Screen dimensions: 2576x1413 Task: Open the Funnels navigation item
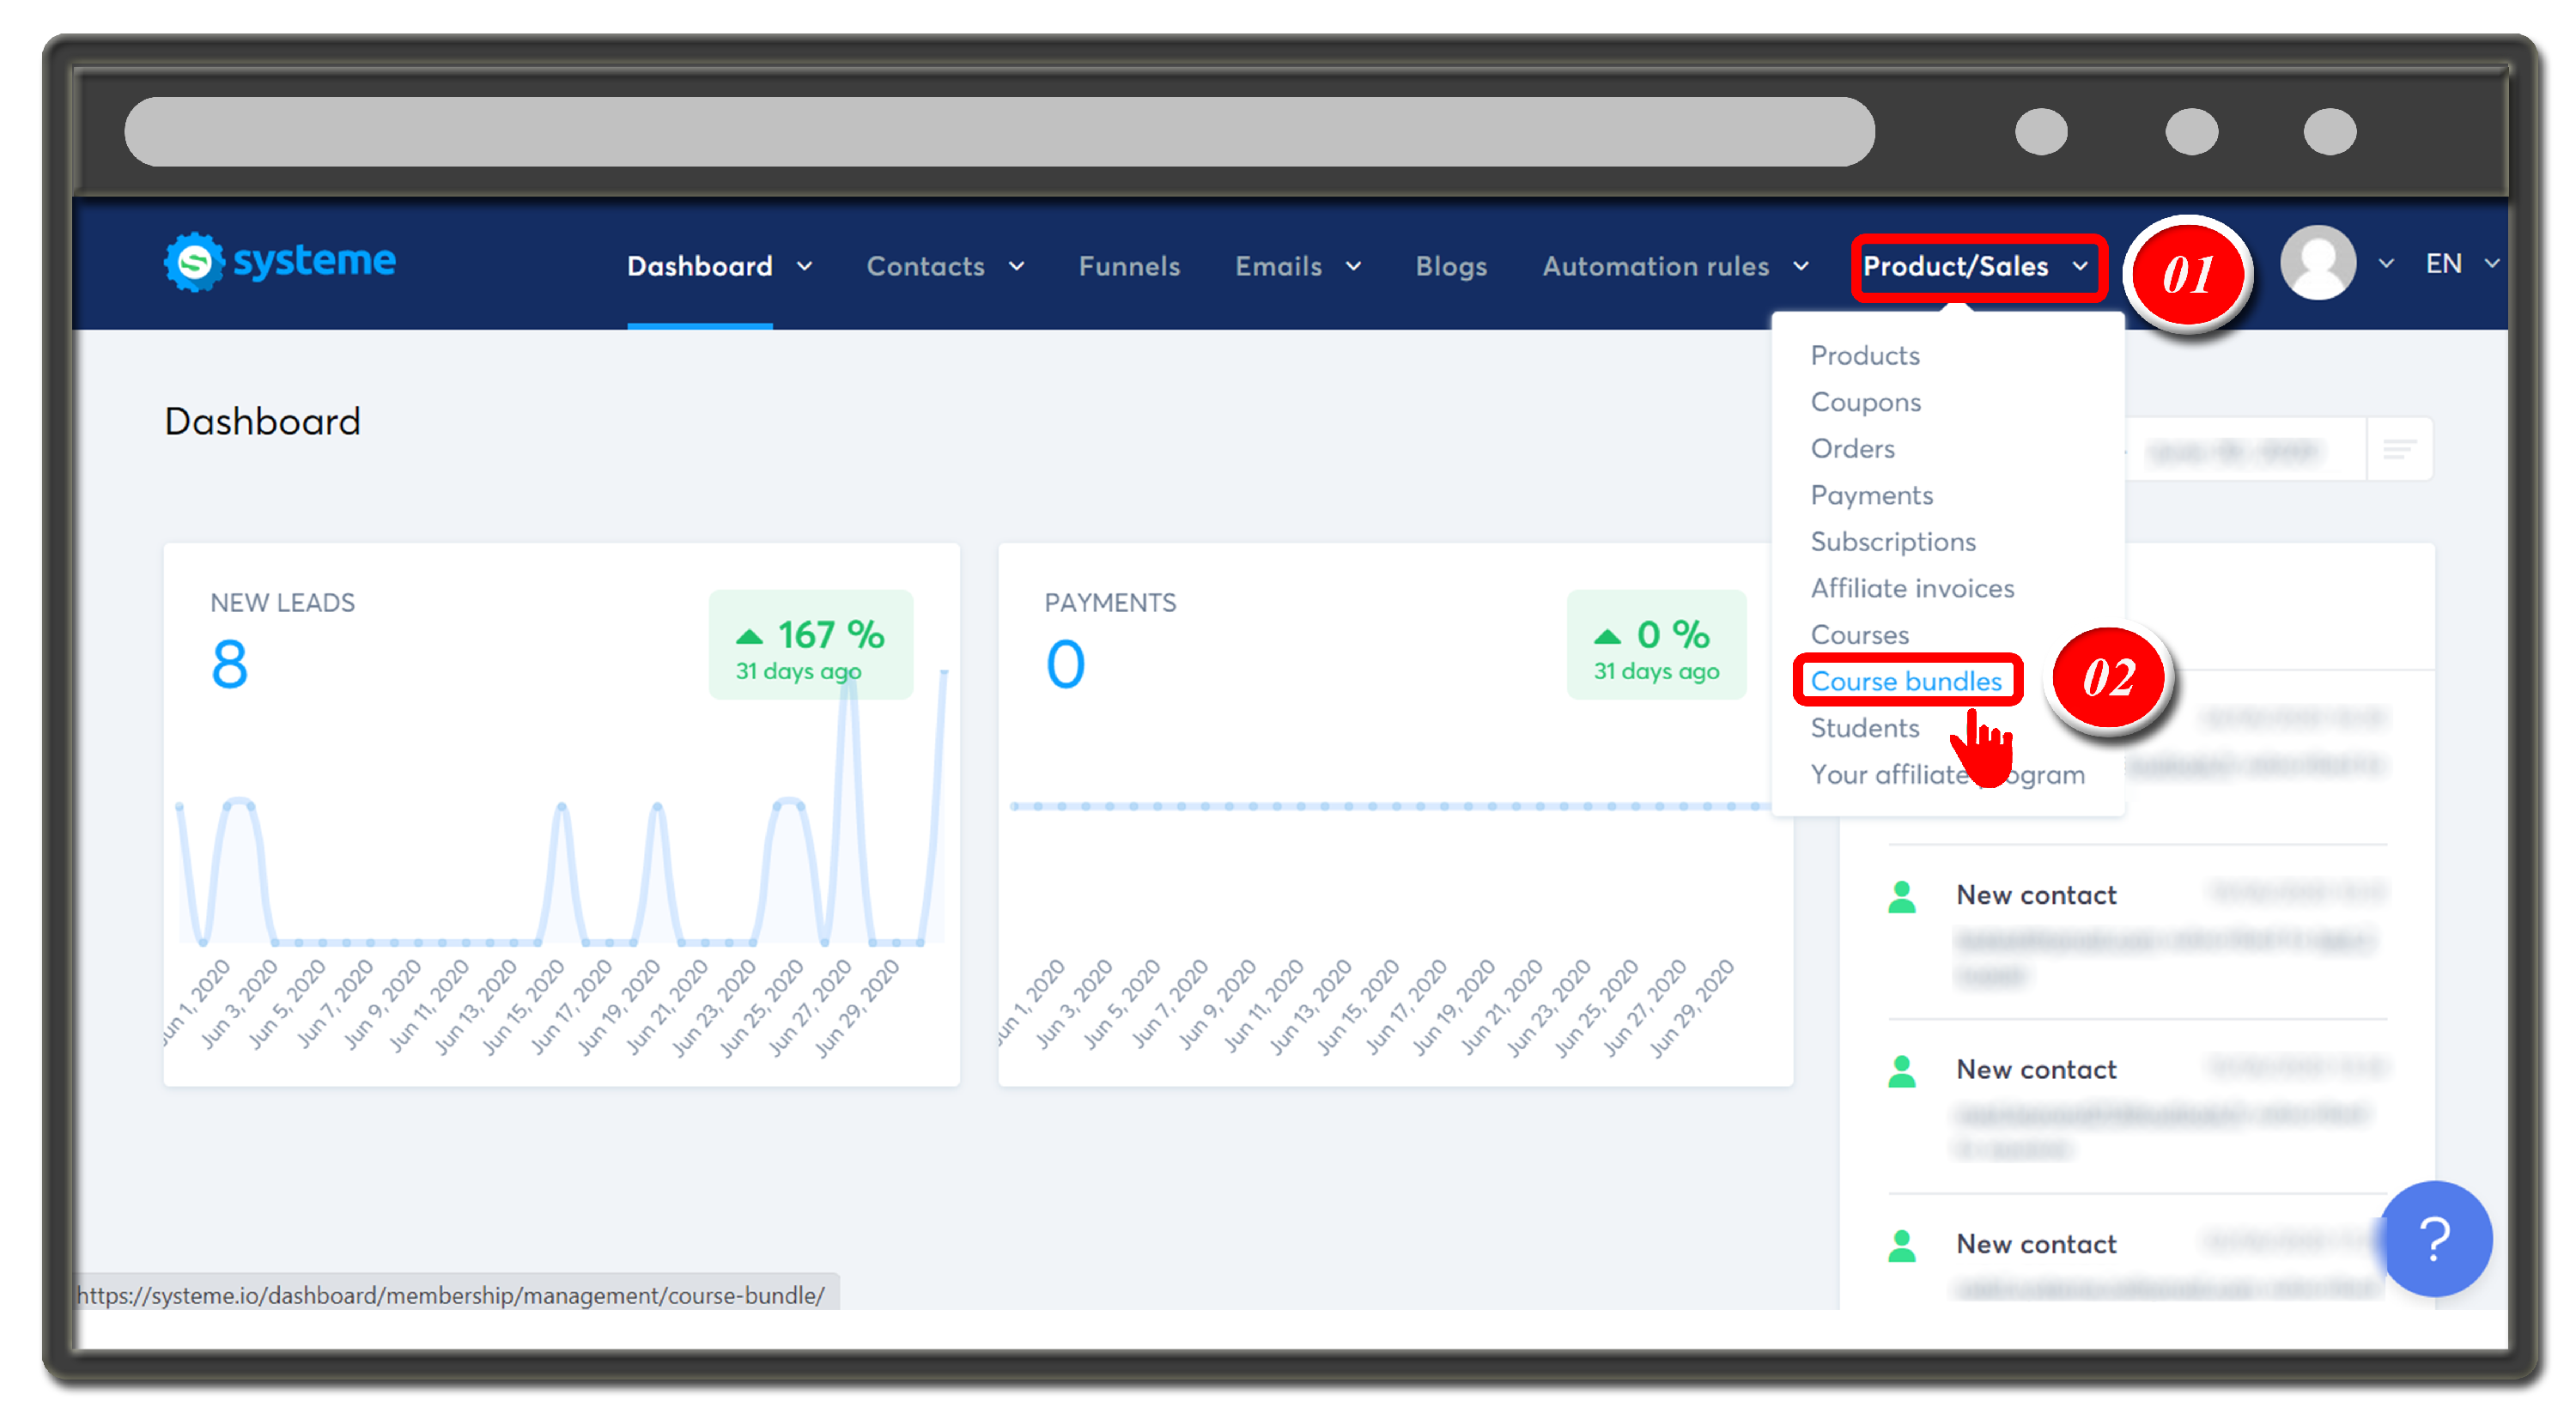tap(1129, 267)
